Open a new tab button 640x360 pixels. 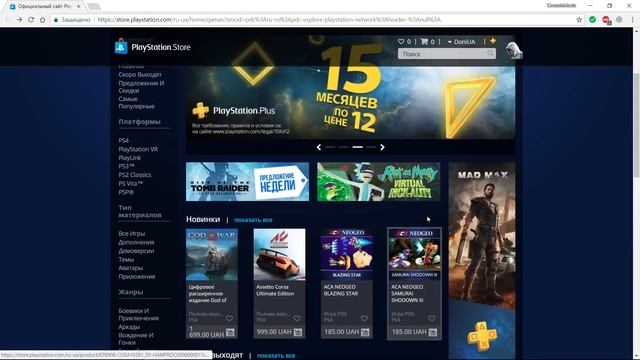[94, 6]
